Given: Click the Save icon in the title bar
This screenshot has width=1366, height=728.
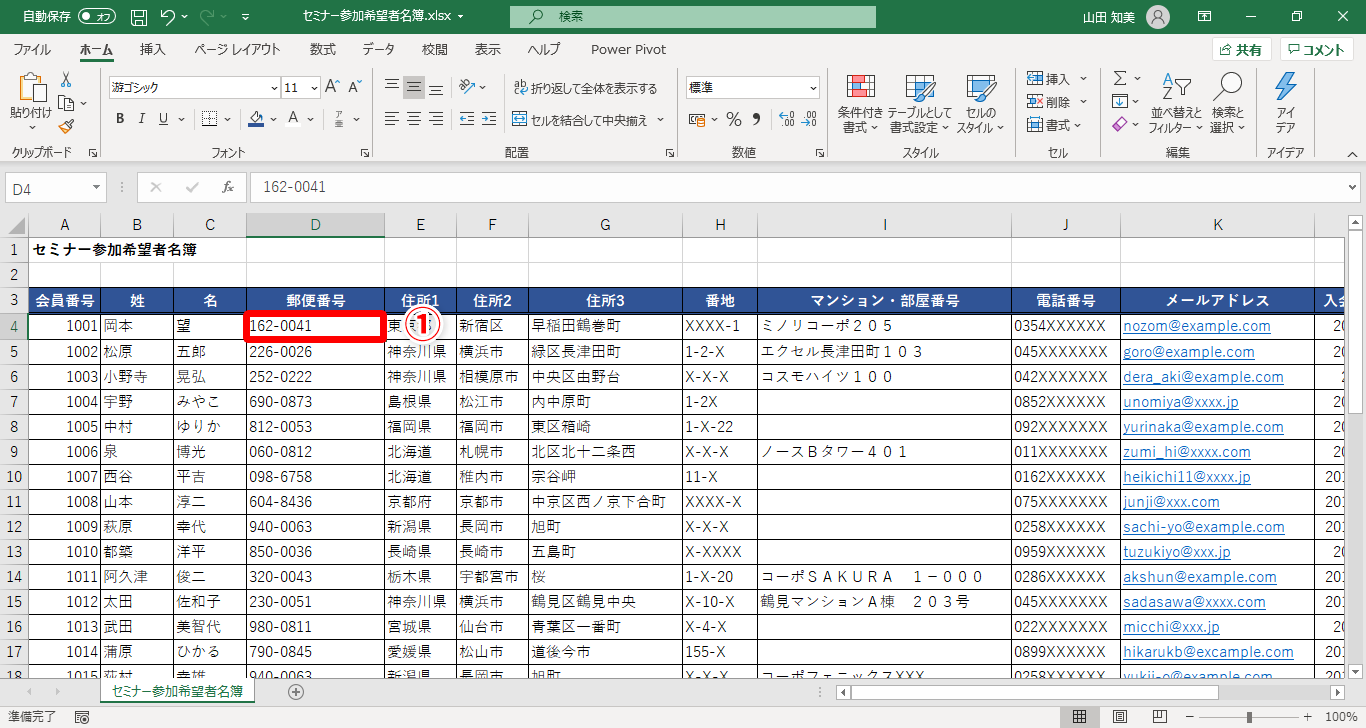Looking at the screenshot, I should [139, 17].
